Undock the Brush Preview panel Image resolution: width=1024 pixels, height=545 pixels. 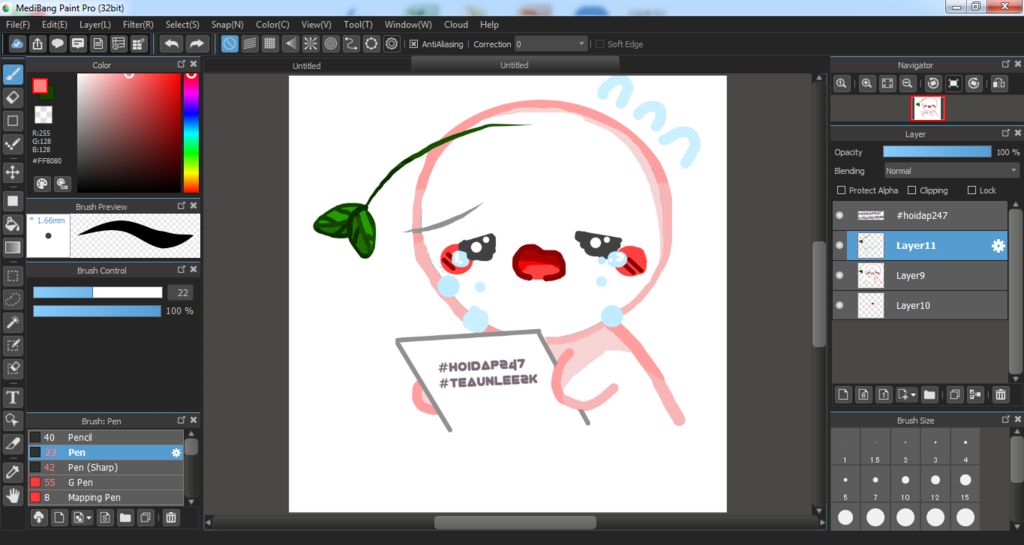click(182, 206)
